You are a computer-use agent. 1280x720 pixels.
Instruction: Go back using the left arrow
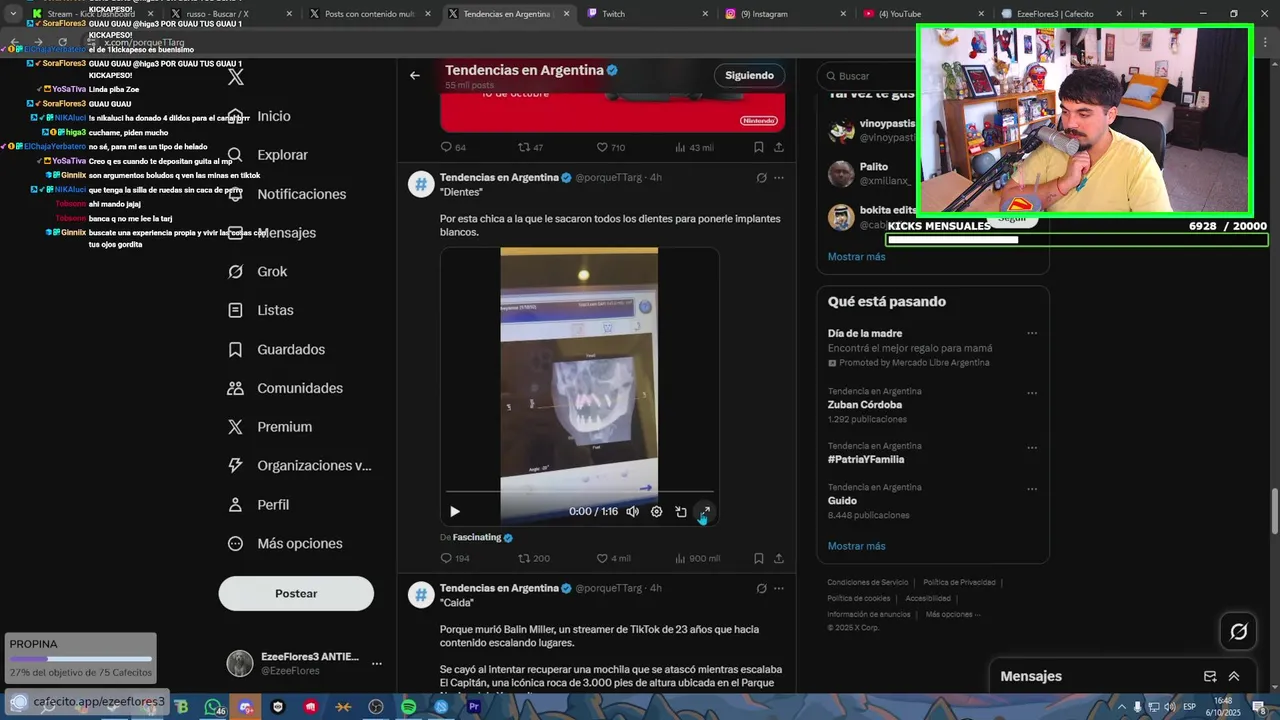(x=414, y=75)
